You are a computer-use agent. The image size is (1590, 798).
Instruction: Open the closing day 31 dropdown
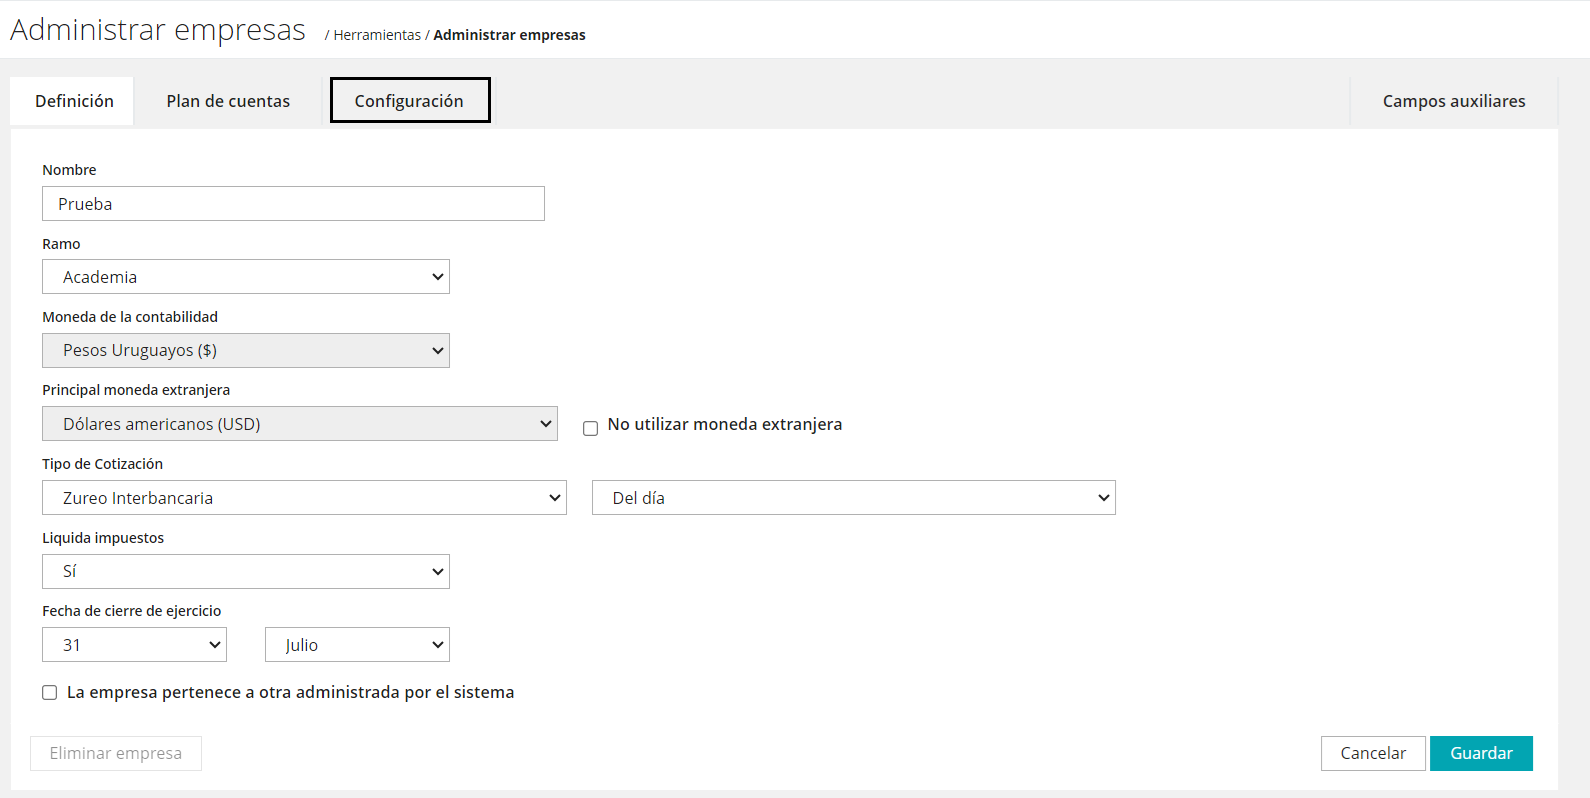pyautogui.click(x=134, y=645)
